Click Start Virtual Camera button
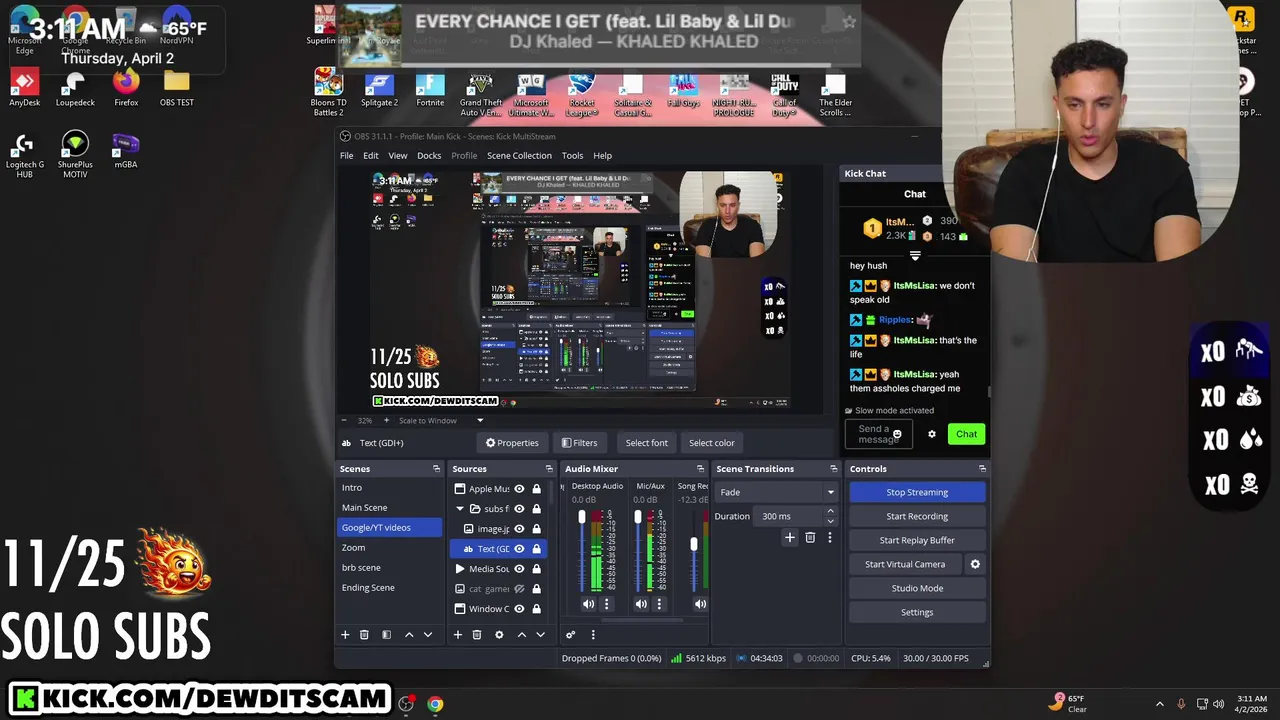Image resolution: width=1280 pixels, height=720 pixels. pos(905,564)
